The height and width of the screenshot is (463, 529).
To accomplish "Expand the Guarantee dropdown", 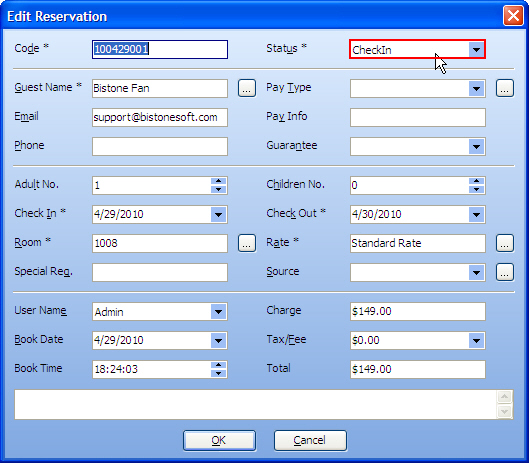I will [x=476, y=147].
